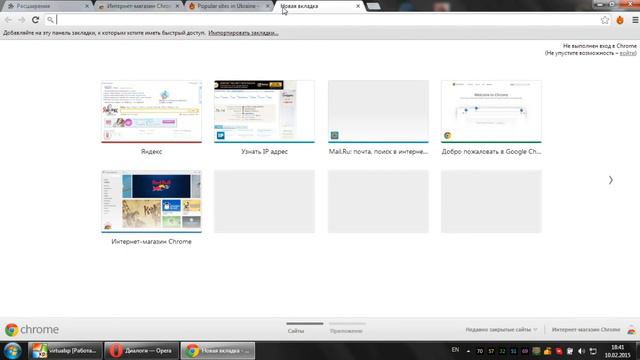Open the volume speaker tray icon
The height and width of the screenshot is (360, 640).
(582, 351)
